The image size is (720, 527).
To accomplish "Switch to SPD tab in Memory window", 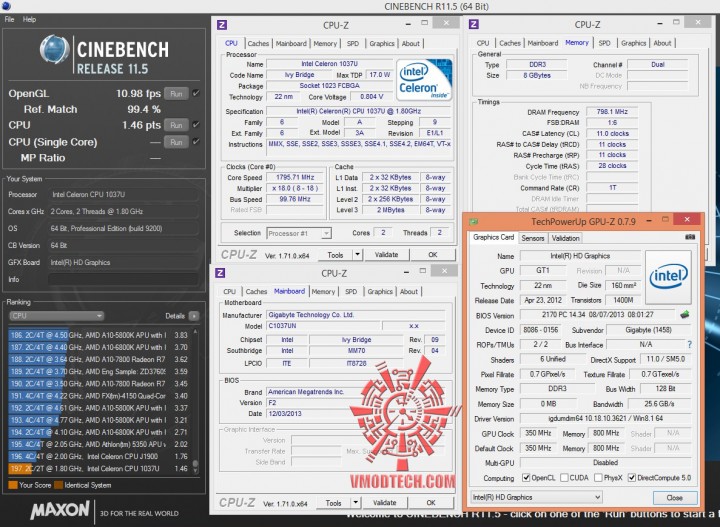I will 604,43.
